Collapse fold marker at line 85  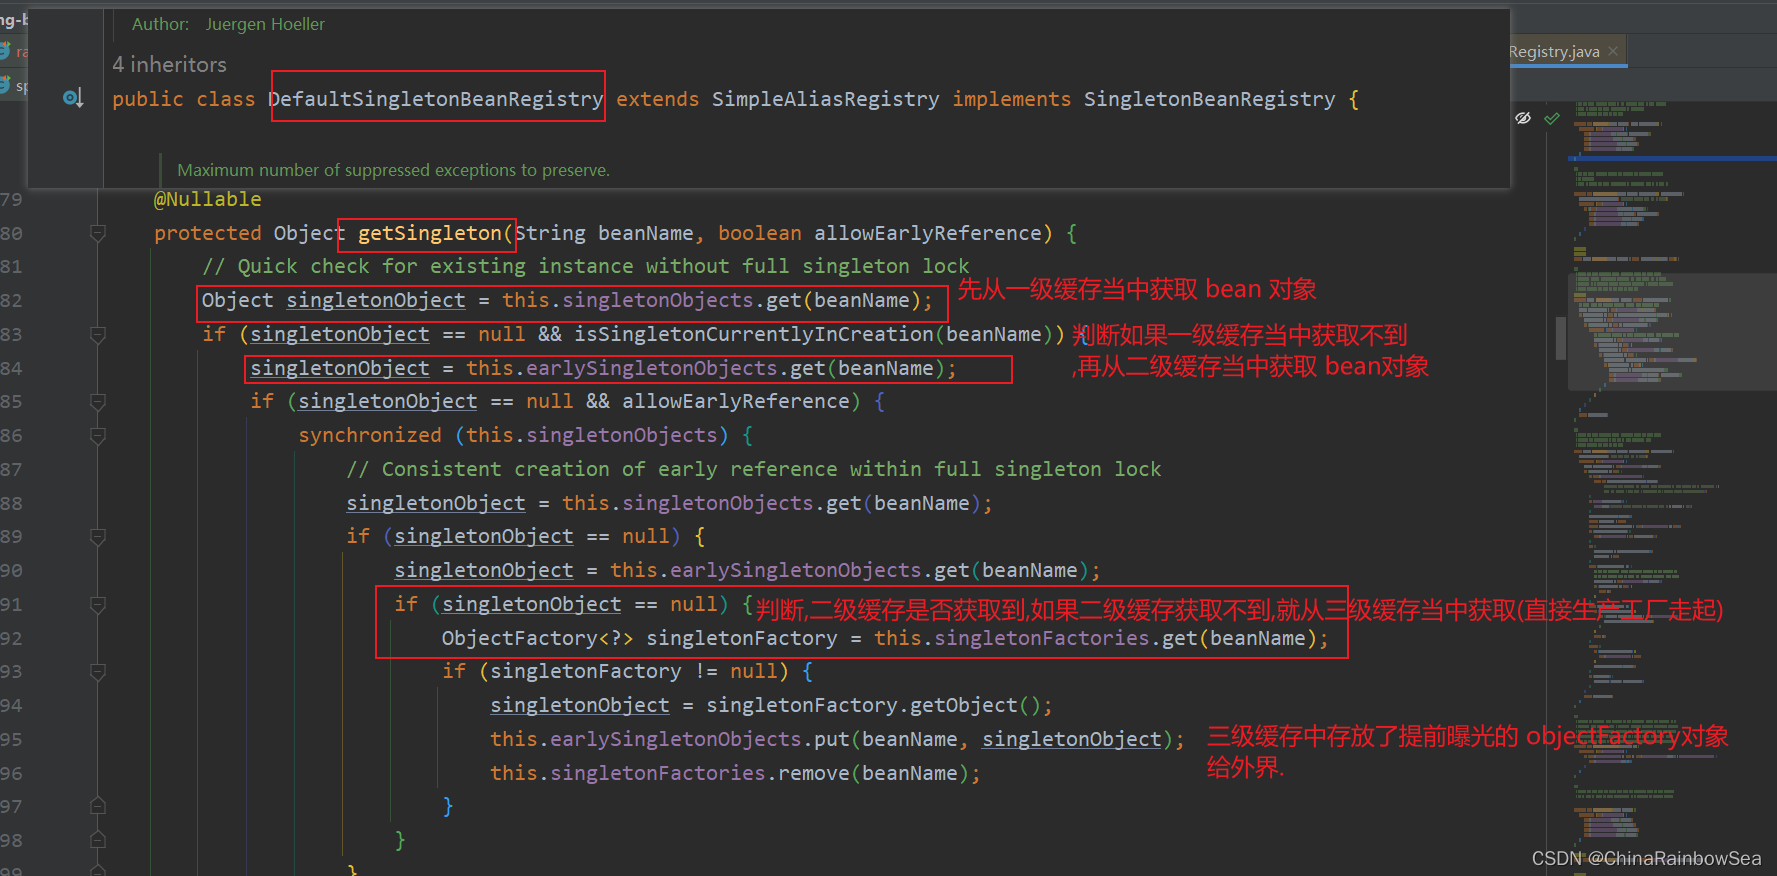pyautogui.click(x=98, y=401)
